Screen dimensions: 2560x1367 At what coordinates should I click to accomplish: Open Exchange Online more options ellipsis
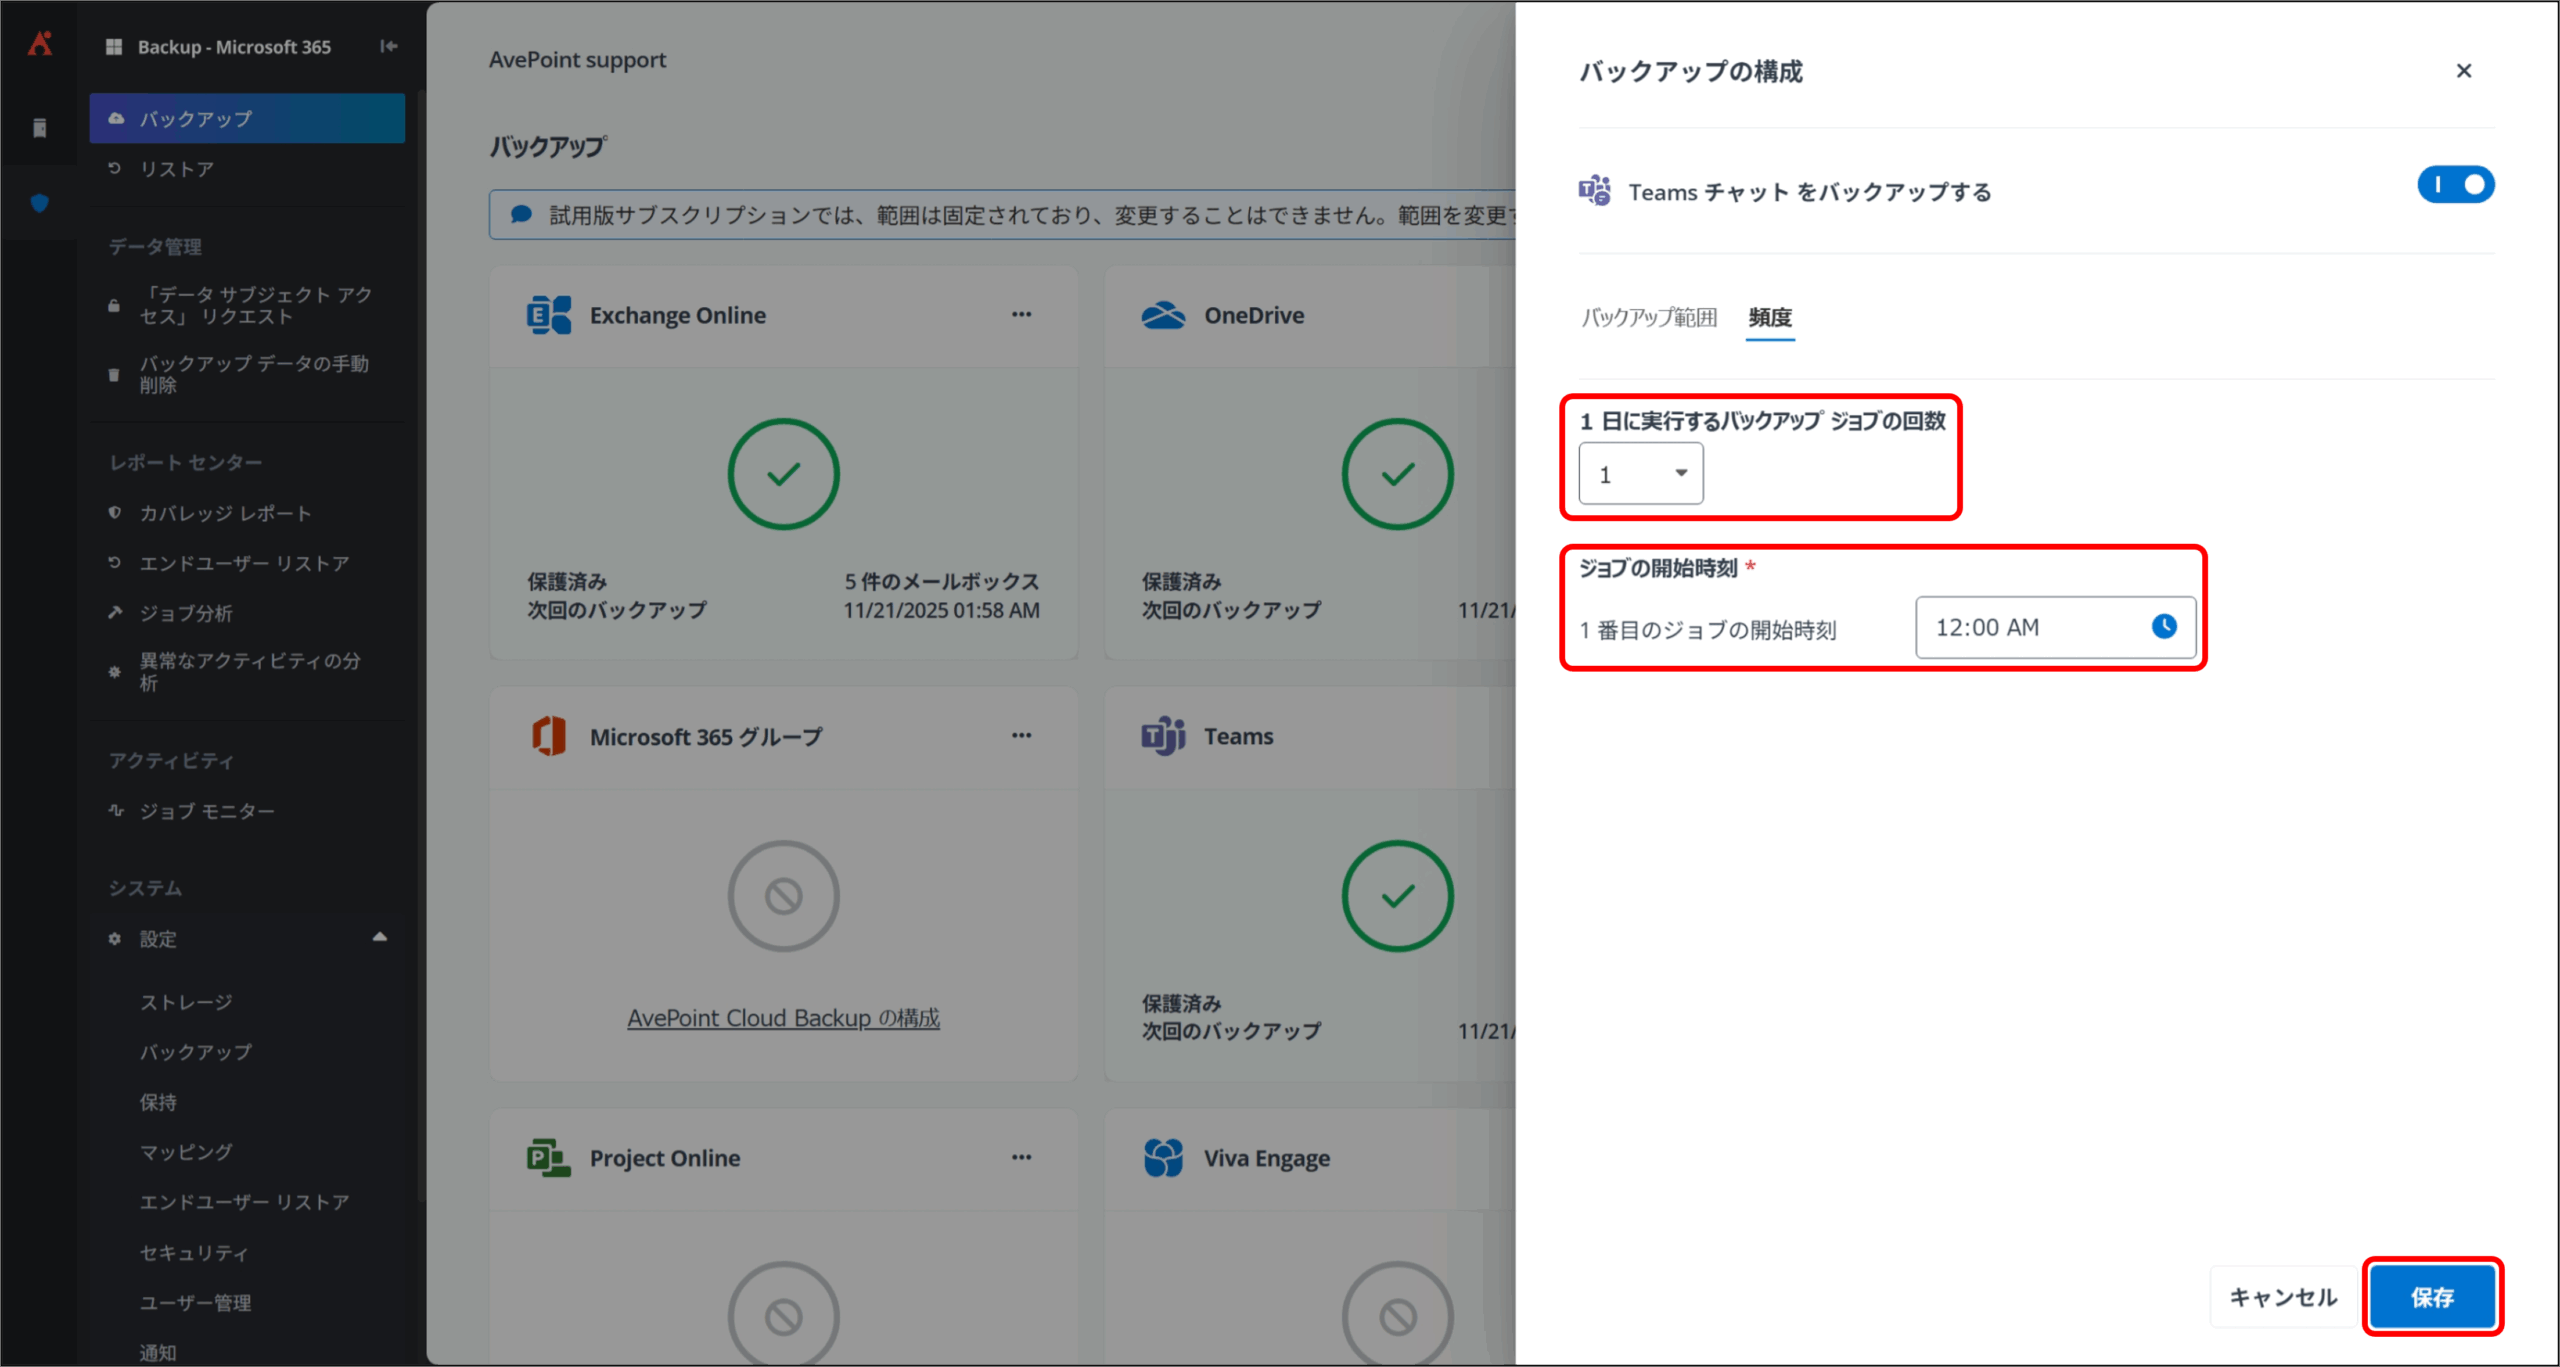click(1021, 314)
